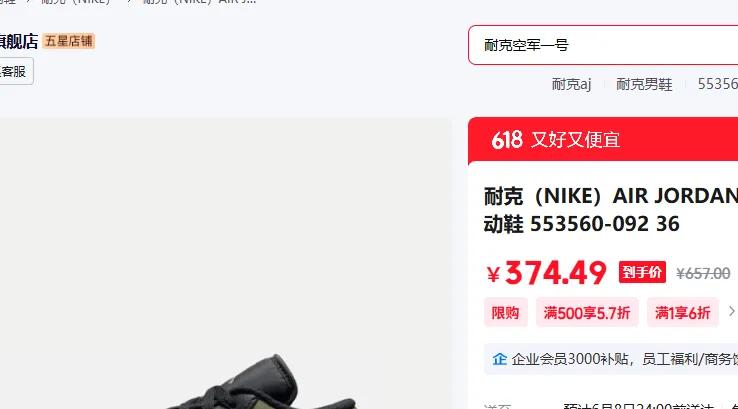738x409 pixels.
Task: Click the struck-through ¥657.00 original price
Action: (x=703, y=273)
